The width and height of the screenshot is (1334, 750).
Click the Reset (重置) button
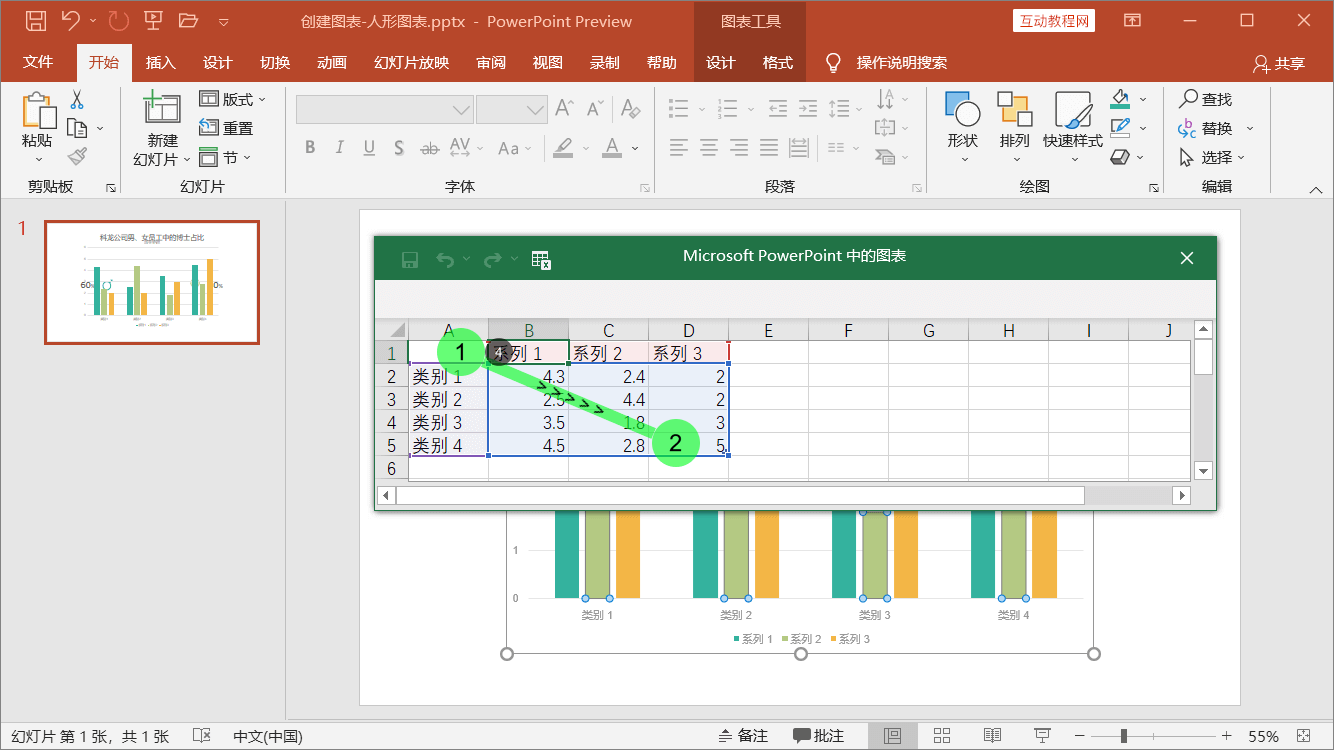(x=226, y=128)
